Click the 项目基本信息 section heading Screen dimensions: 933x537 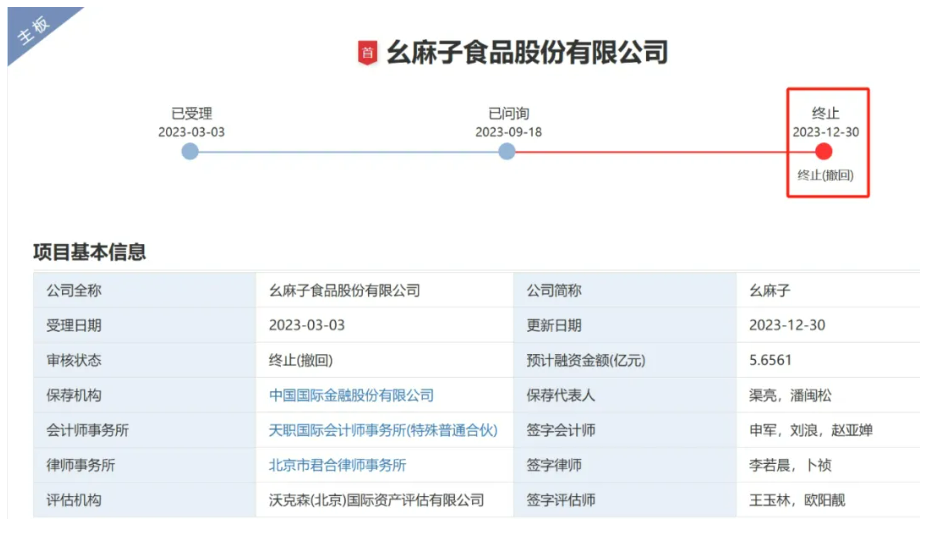coord(90,252)
